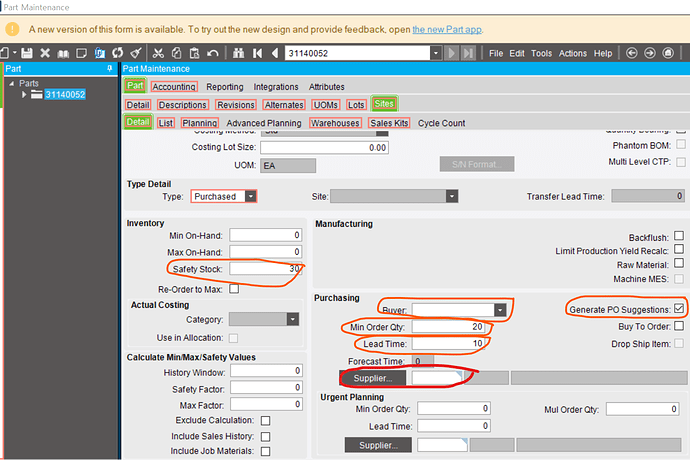Go to first record icon

pos(257,53)
